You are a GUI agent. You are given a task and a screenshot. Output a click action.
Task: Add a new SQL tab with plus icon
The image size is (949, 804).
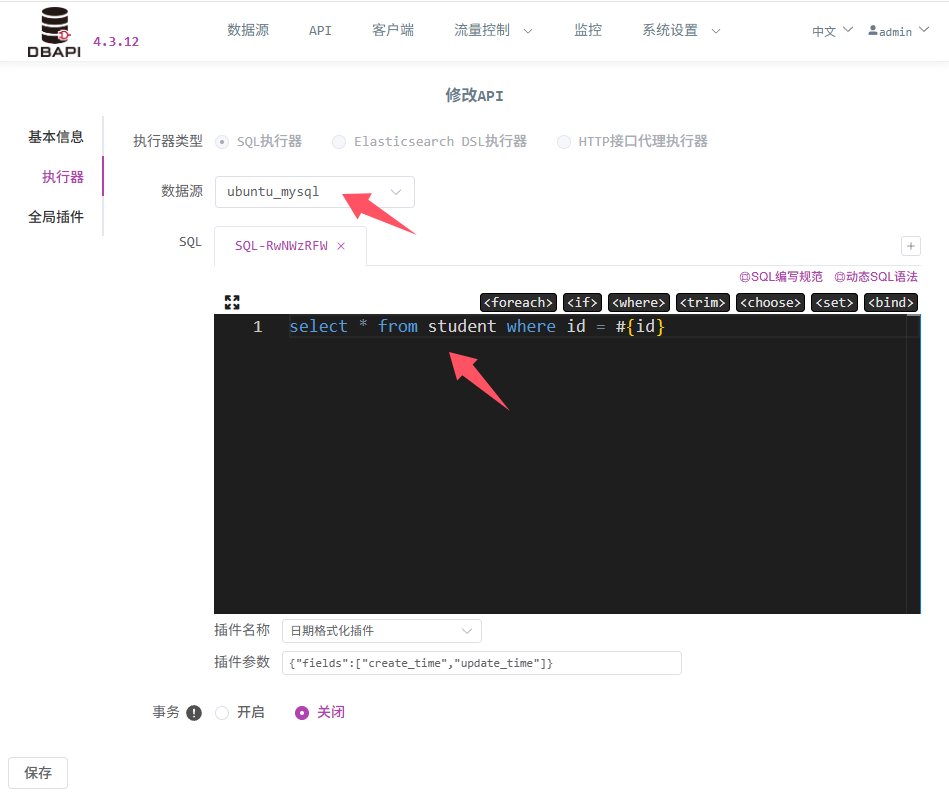pos(910,246)
